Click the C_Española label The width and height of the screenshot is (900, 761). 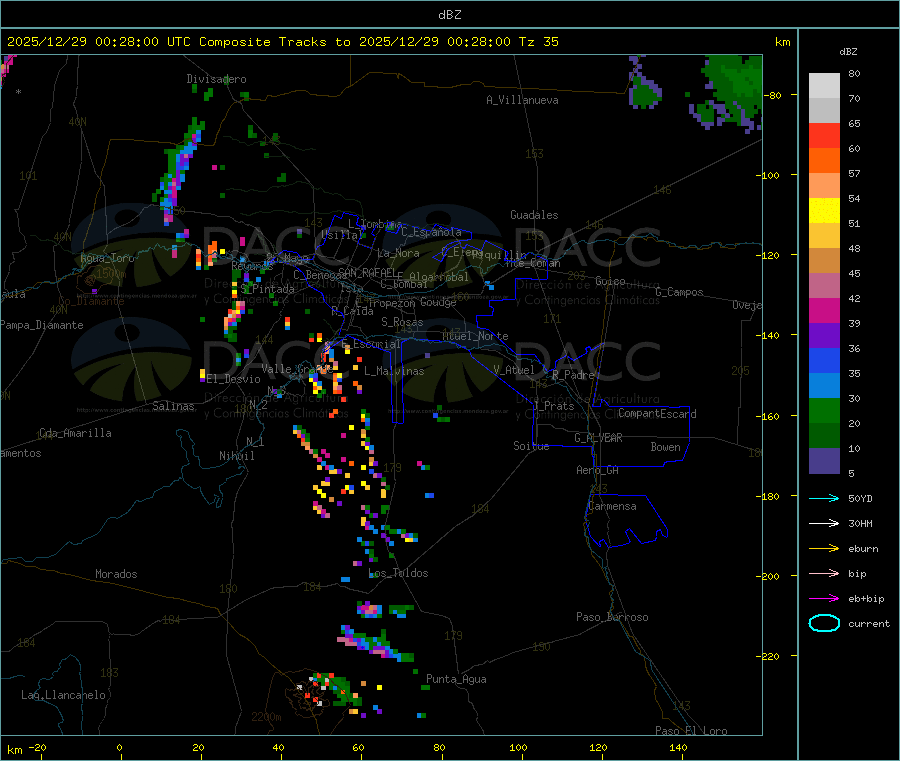pyautogui.click(x=432, y=232)
